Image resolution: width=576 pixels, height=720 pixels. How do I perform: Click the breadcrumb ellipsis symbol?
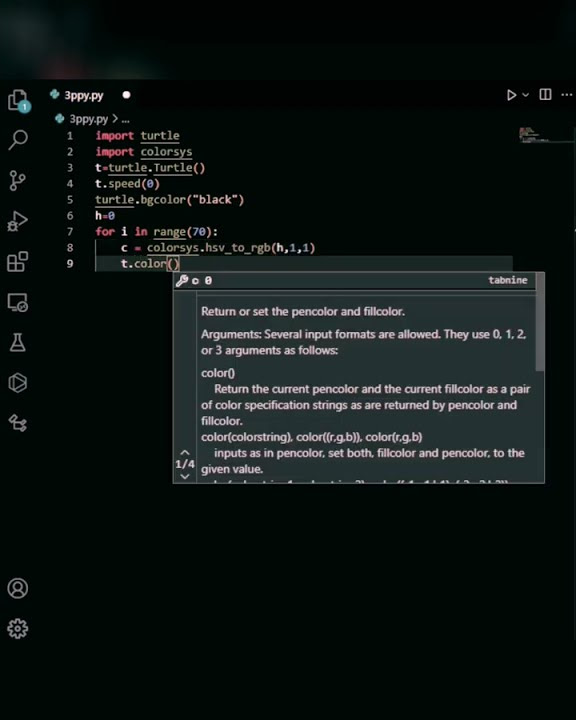(x=125, y=119)
